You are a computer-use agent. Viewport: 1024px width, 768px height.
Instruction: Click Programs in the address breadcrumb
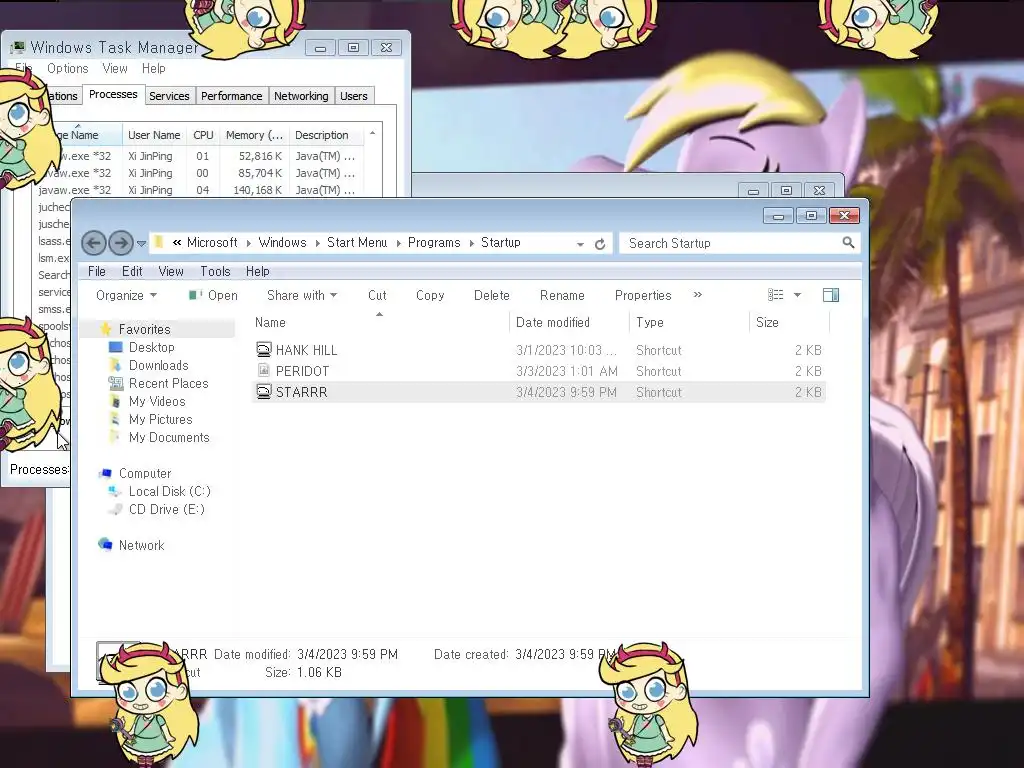click(x=434, y=242)
